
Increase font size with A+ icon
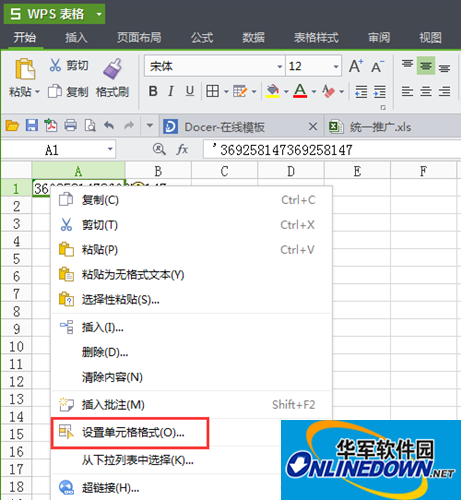[356, 66]
